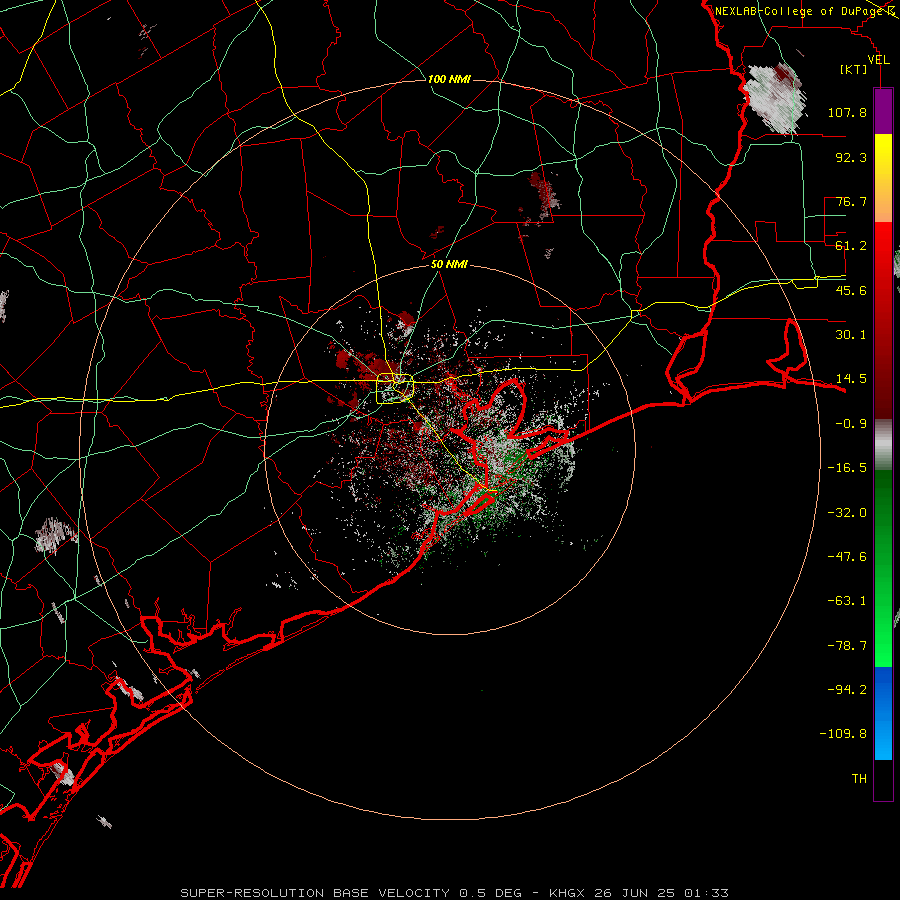900x900 pixels.
Task: Click the 30.1 velocity scale value
Action: tap(851, 335)
